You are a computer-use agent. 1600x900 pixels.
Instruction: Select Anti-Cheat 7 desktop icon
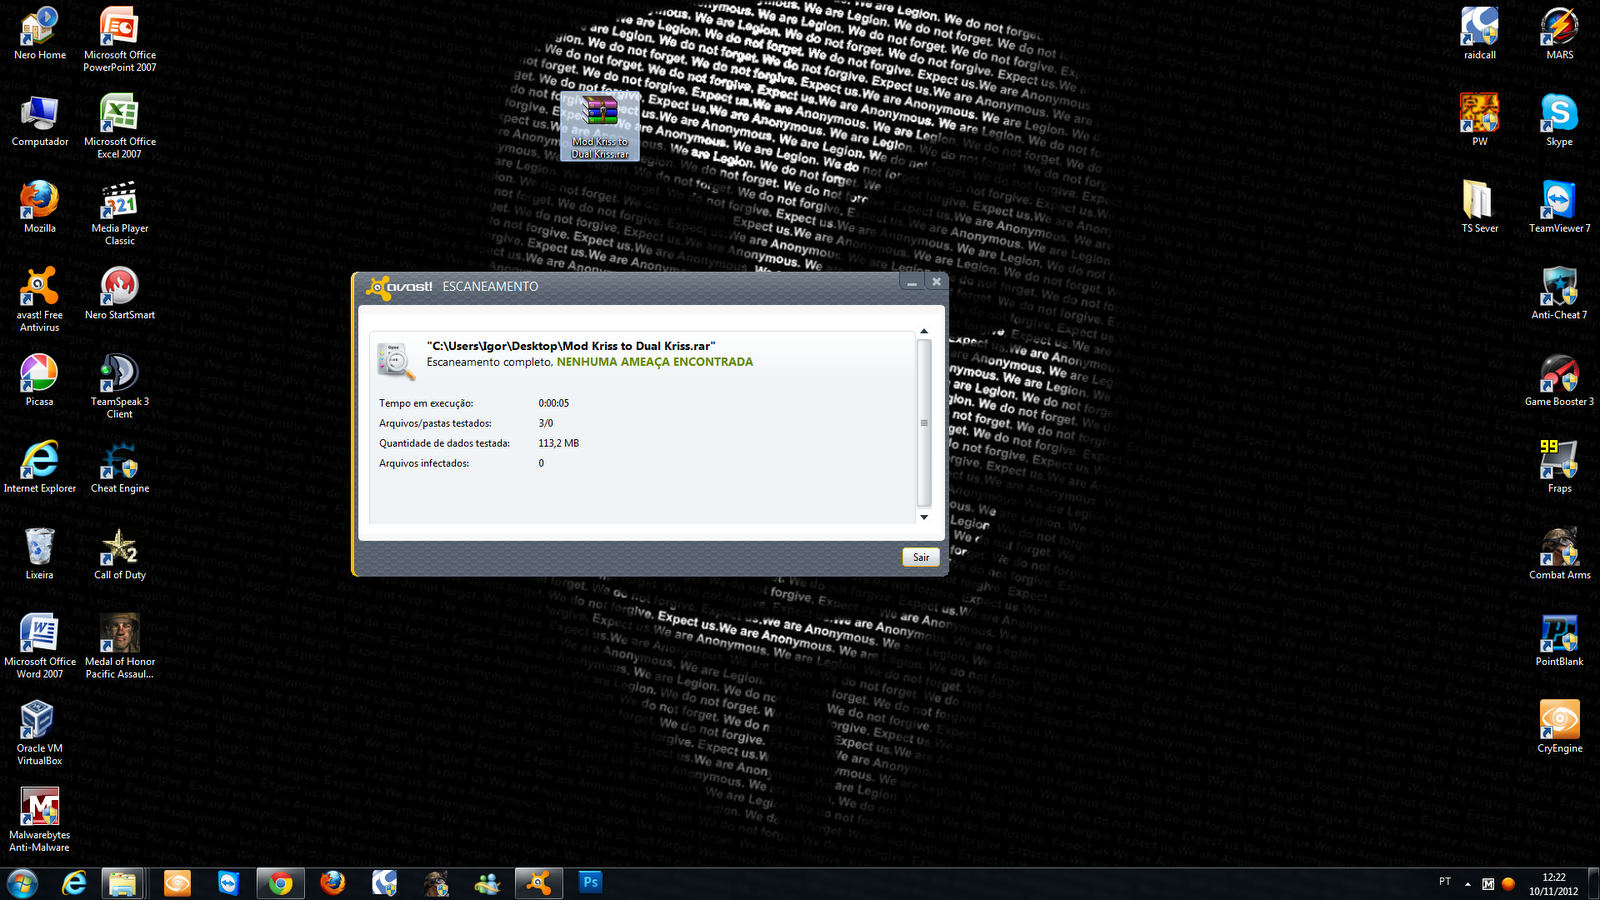[1560, 294]
